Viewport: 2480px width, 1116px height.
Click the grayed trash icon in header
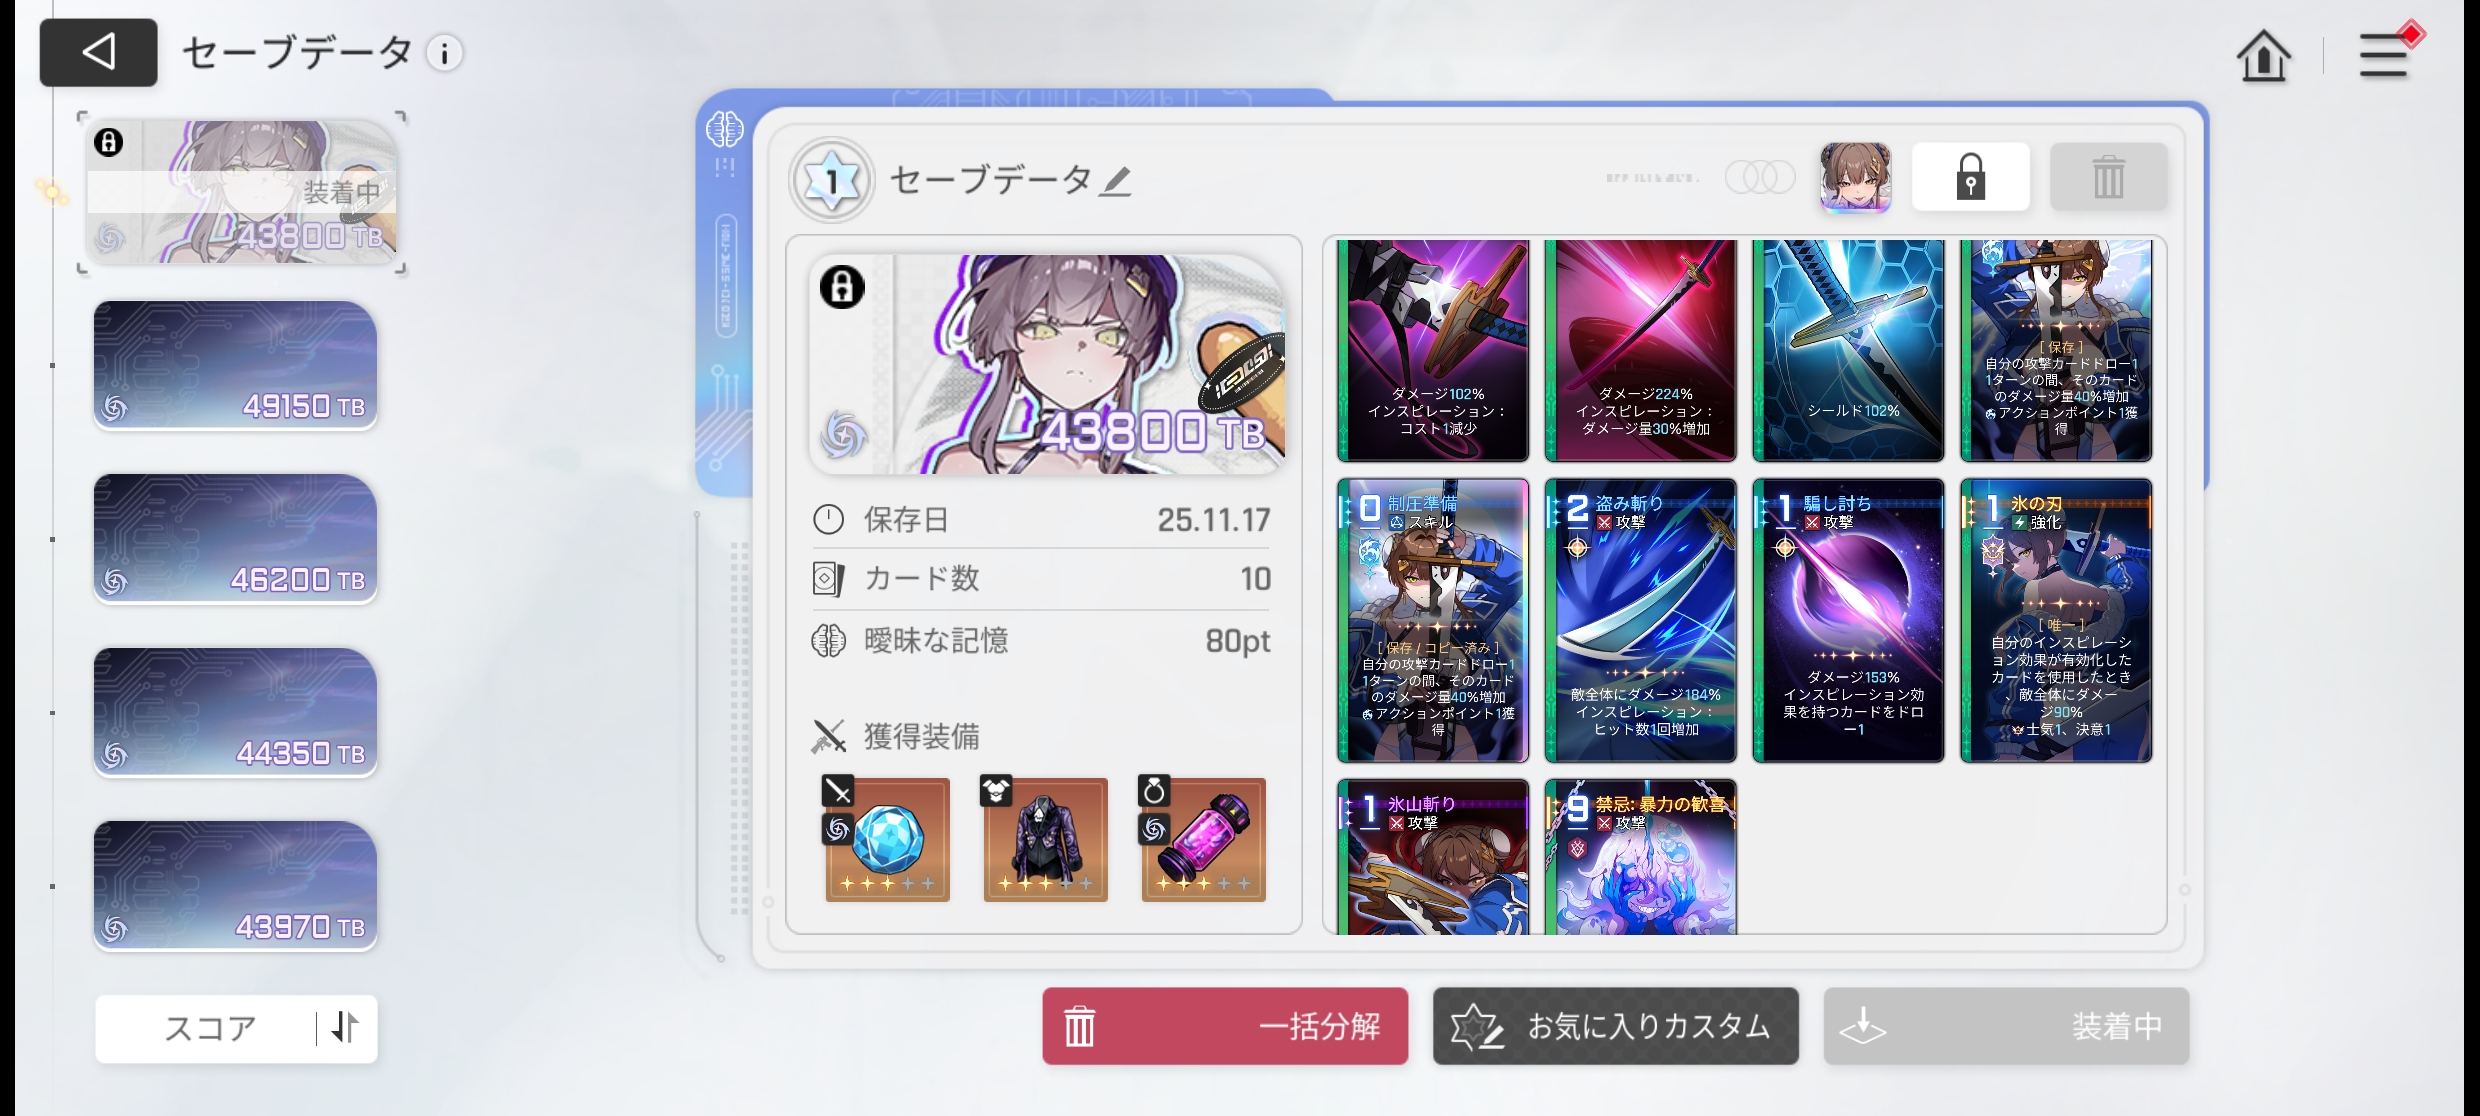pyautogui.click(x=2108, y=177)
